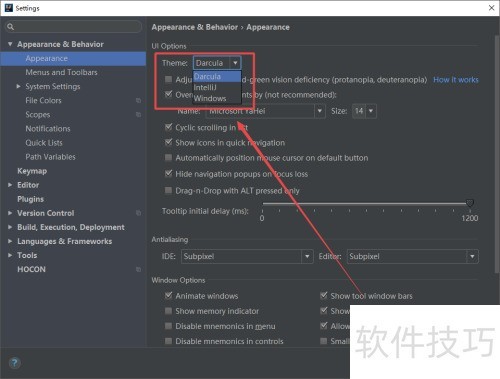Toggle Animate windows checkbox
The width and height of the screenshot is (500, 379).
[x=169, y=296]
